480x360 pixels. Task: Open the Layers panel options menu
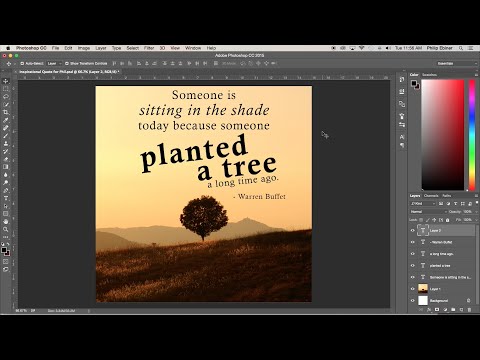476,196
